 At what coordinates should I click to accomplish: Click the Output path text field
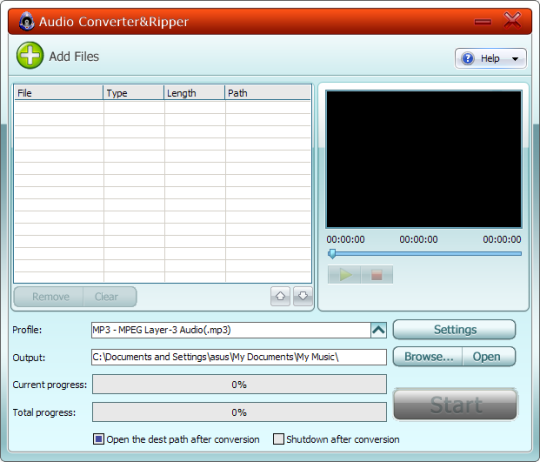coord(239,357)
